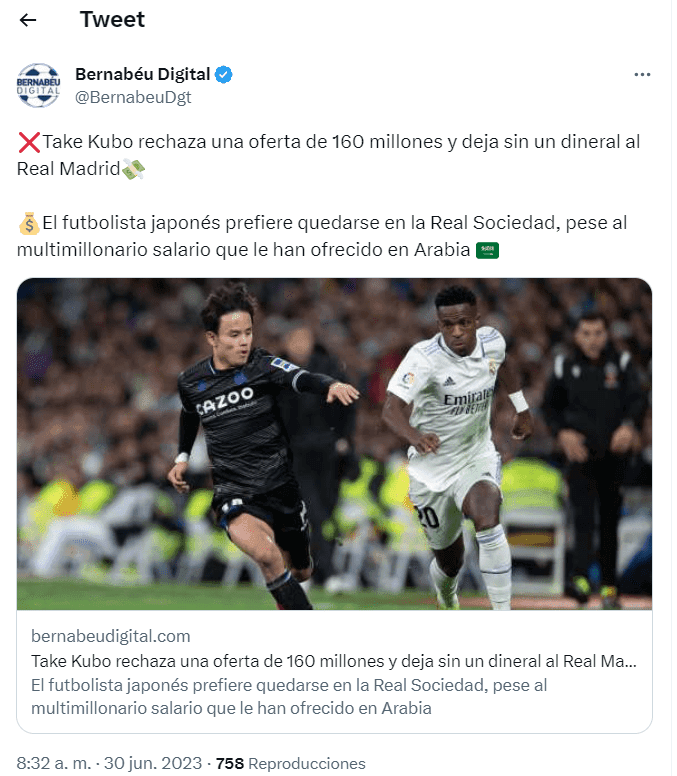This screenshot has width=677, height=776.
Task: Click the Tweet page title heading
Action: point(112,20)
